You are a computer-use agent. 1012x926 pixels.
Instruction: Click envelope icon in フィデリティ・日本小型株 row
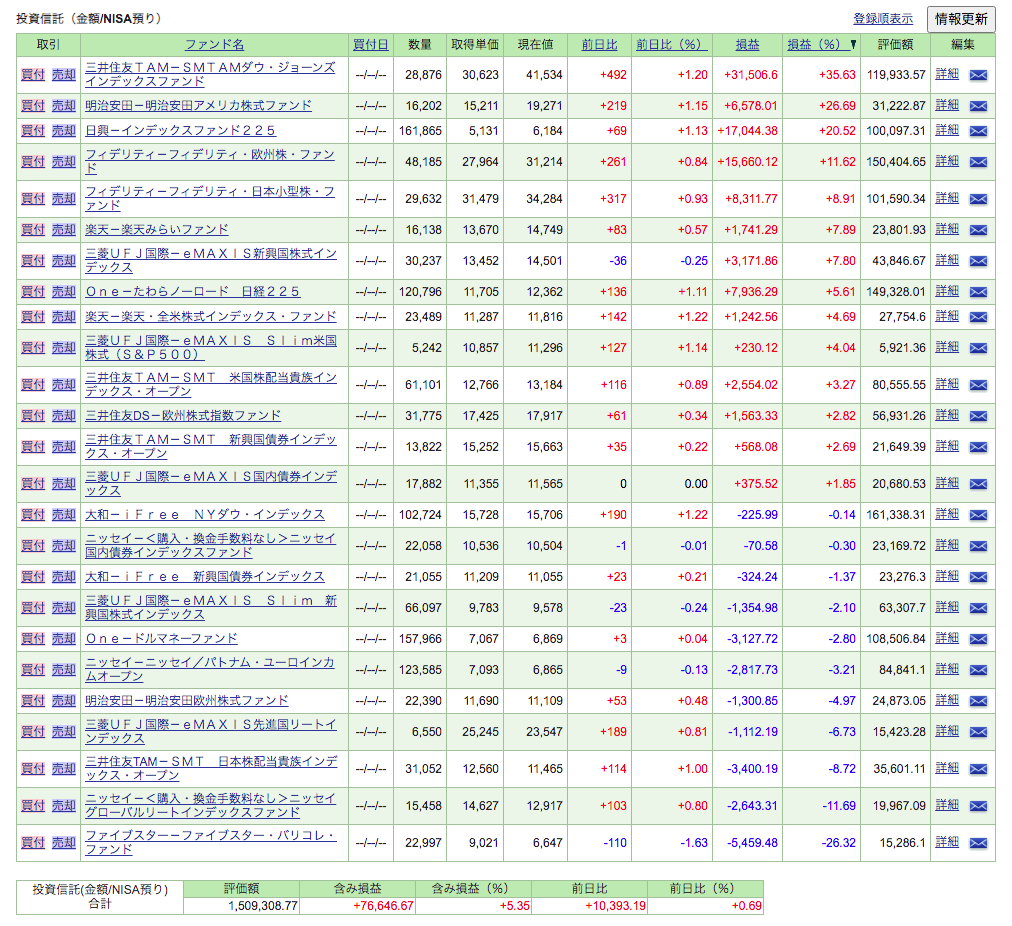click(978, 199)
